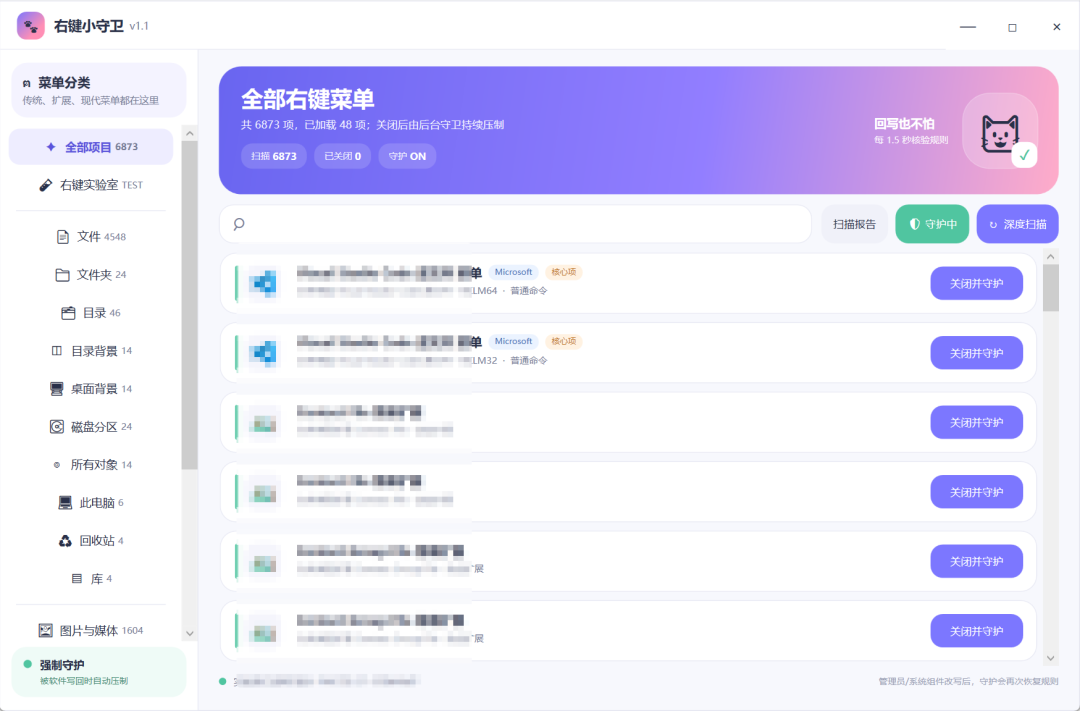Open the 扫描报告 scan report

[x=854, y=224]
